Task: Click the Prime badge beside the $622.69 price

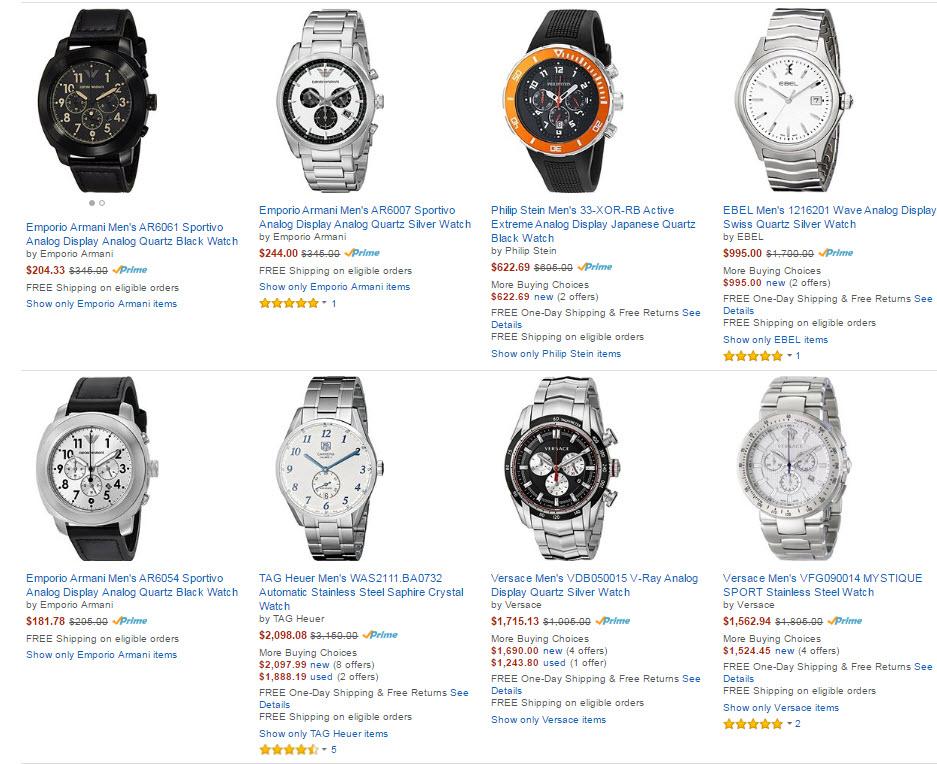Action: 595,267
